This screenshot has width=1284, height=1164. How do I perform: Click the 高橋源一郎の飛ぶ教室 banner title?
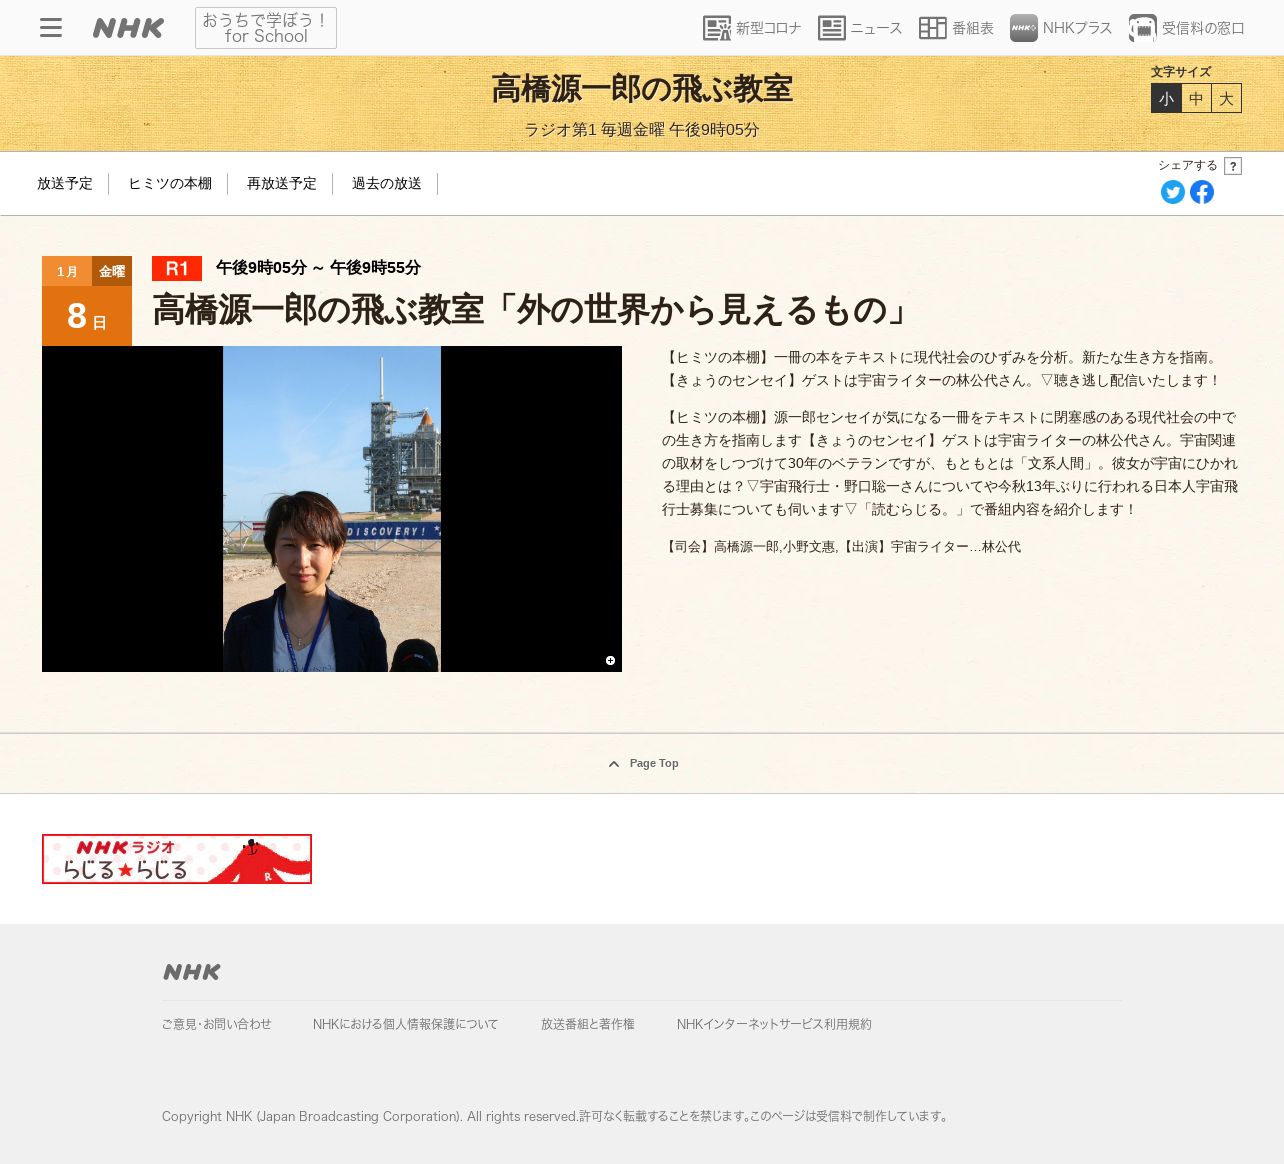(642, 89)
